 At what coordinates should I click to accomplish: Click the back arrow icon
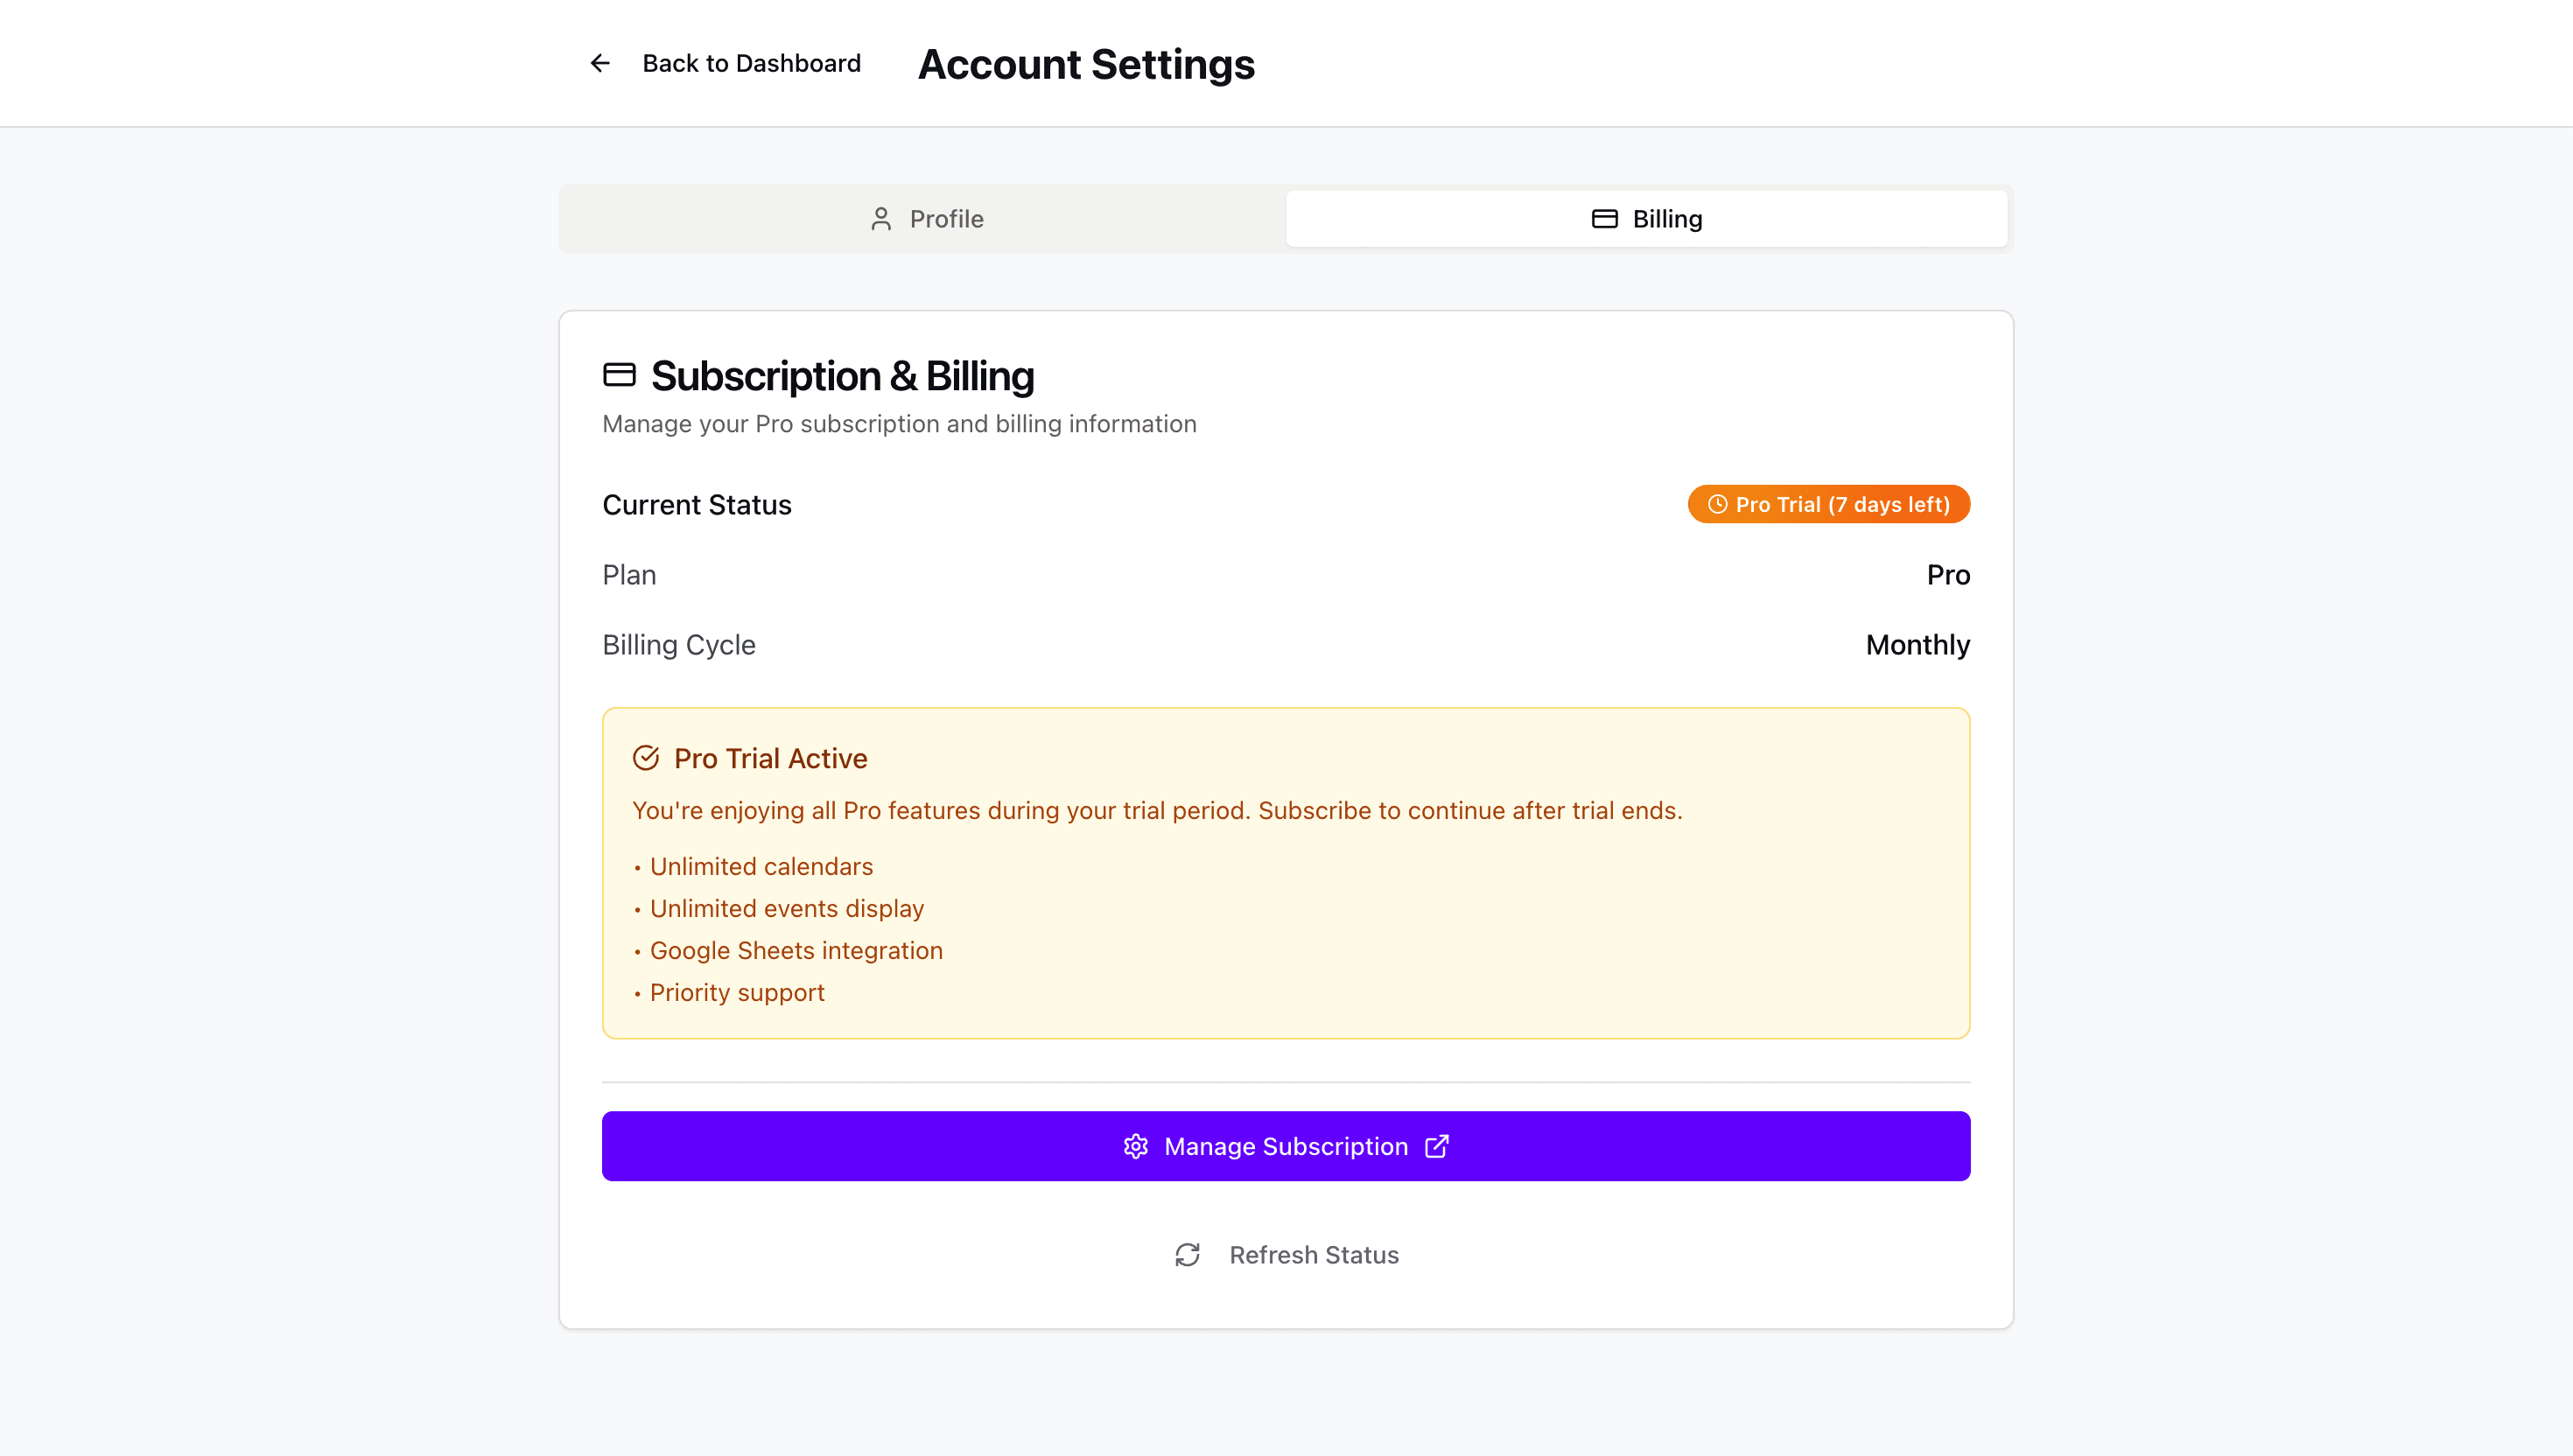click(x=599, y=63)
